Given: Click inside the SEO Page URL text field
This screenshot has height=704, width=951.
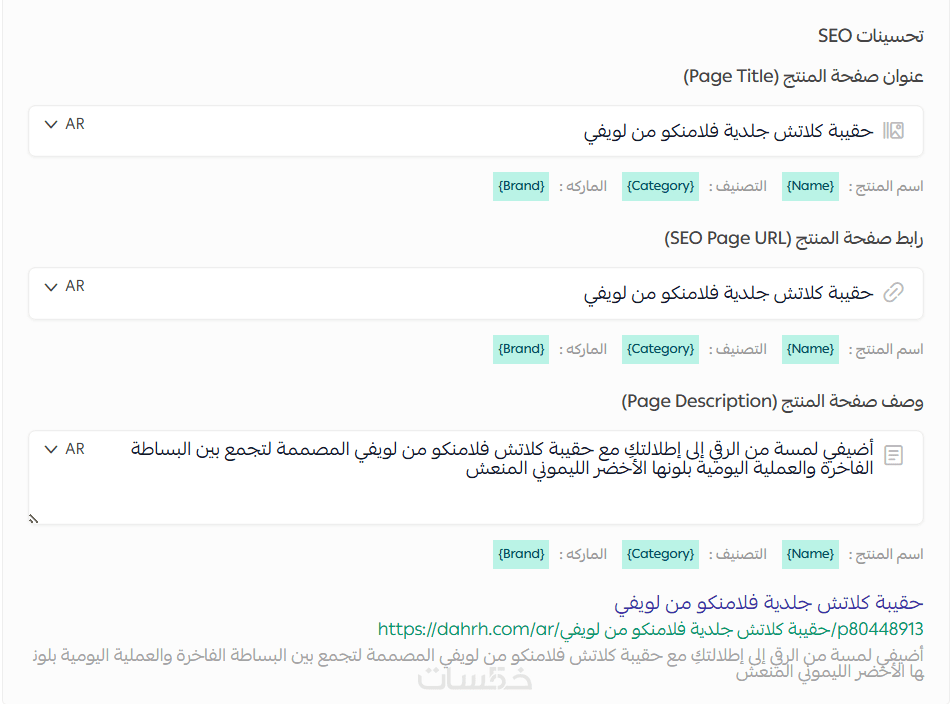Looking at the screenshot, I should (x=476, y=293).
